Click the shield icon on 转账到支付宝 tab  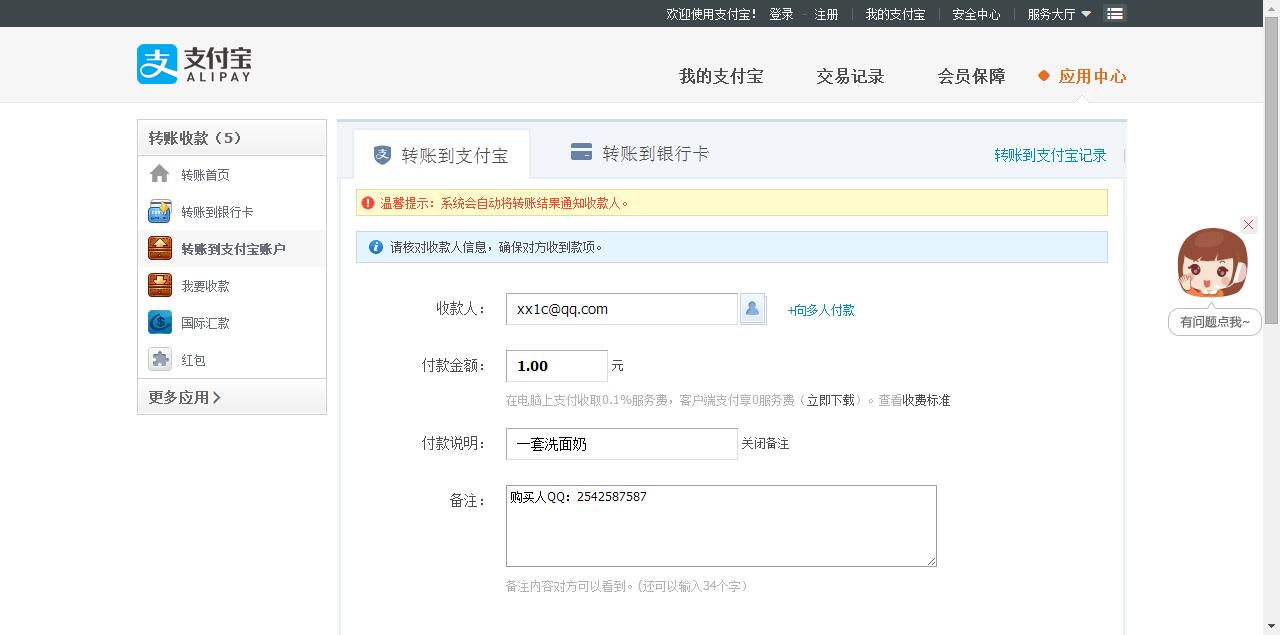(382, 155)
